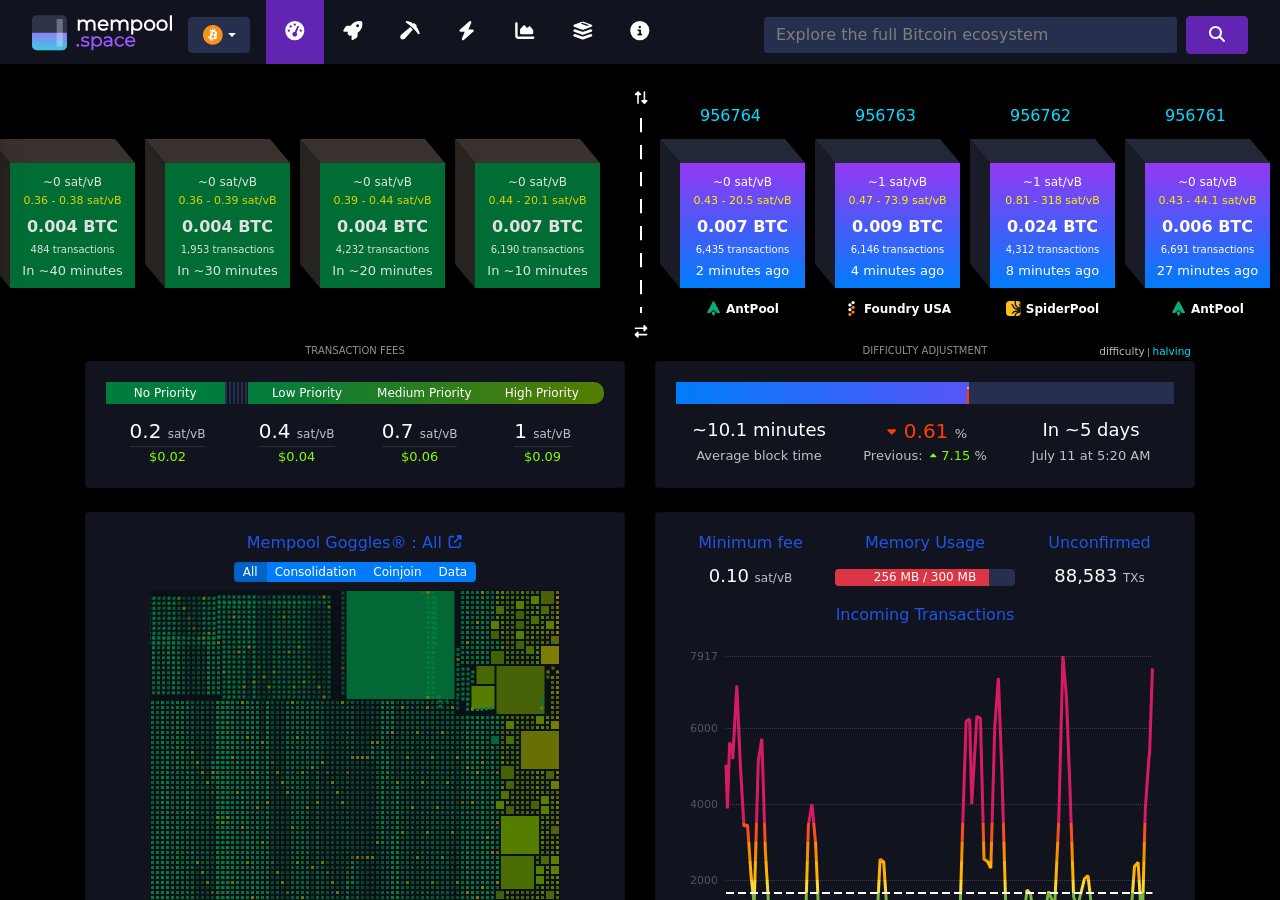Image resolution: width=1280 pixels, height=900 pixels.
Task: Click the Incoming Transactions chart title
Action: coord(925,614)
